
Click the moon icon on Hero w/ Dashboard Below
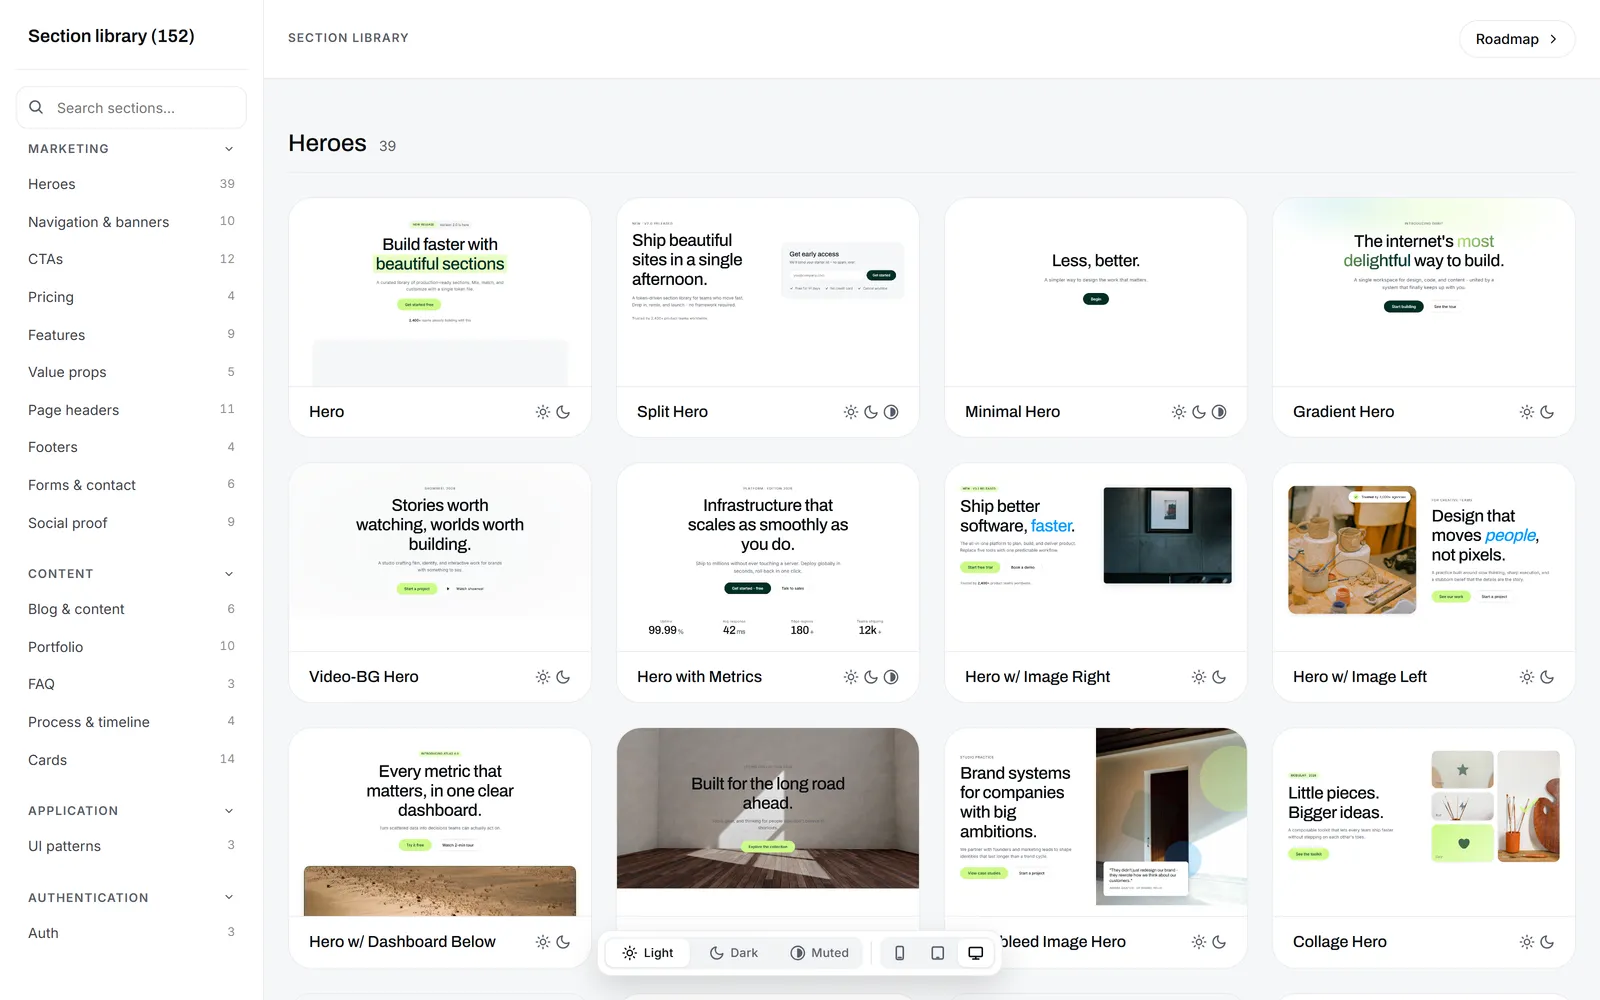click(x=563, y=942)
